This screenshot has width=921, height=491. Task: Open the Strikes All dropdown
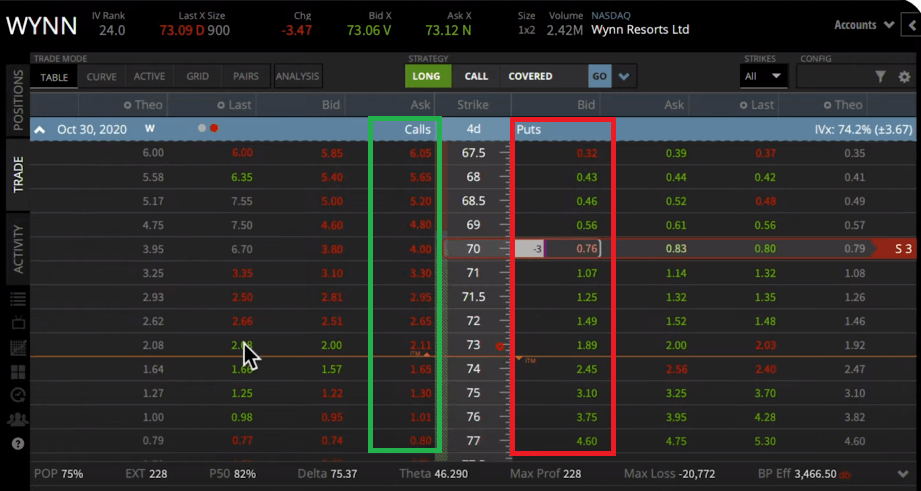(764, 76)
